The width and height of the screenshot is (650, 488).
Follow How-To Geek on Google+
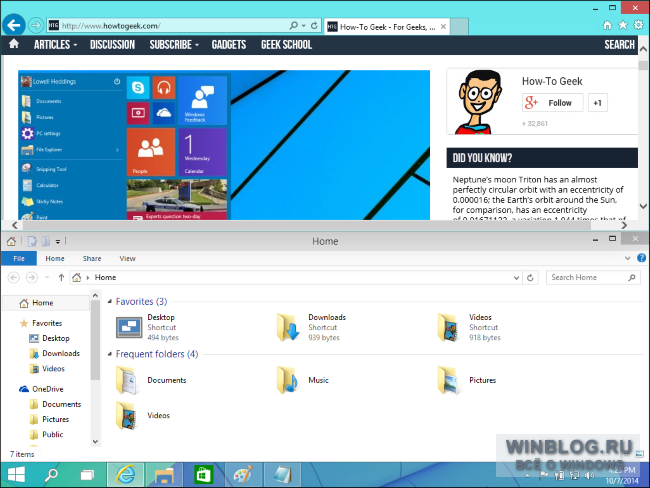pos(553,103)
